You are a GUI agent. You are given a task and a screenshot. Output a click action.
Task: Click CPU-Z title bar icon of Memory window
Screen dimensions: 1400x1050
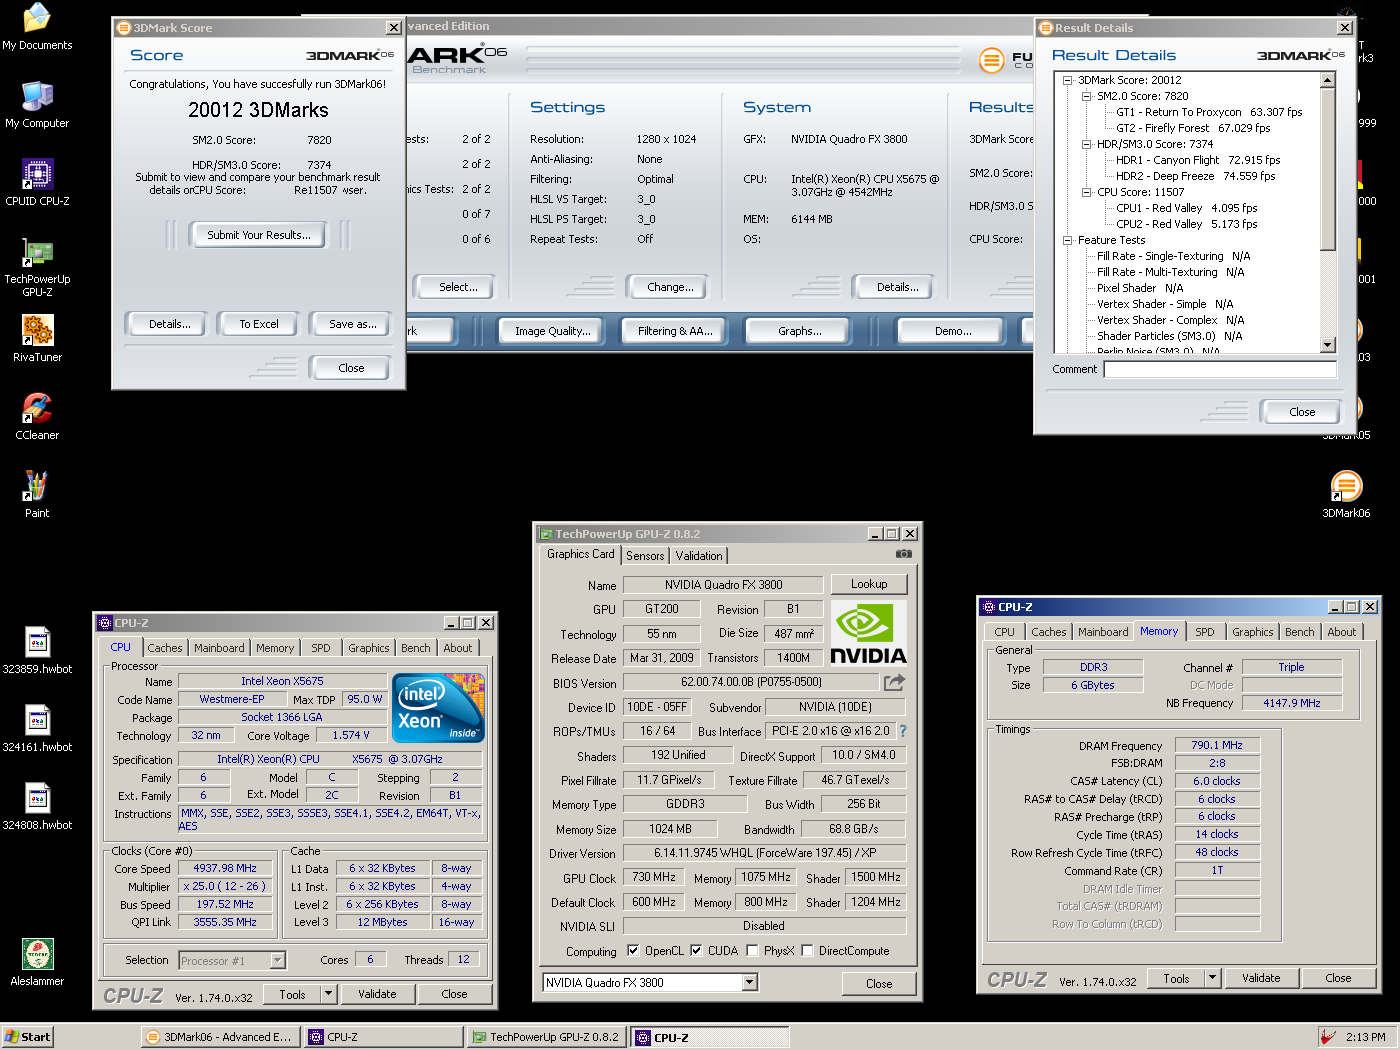pos(989,607)
